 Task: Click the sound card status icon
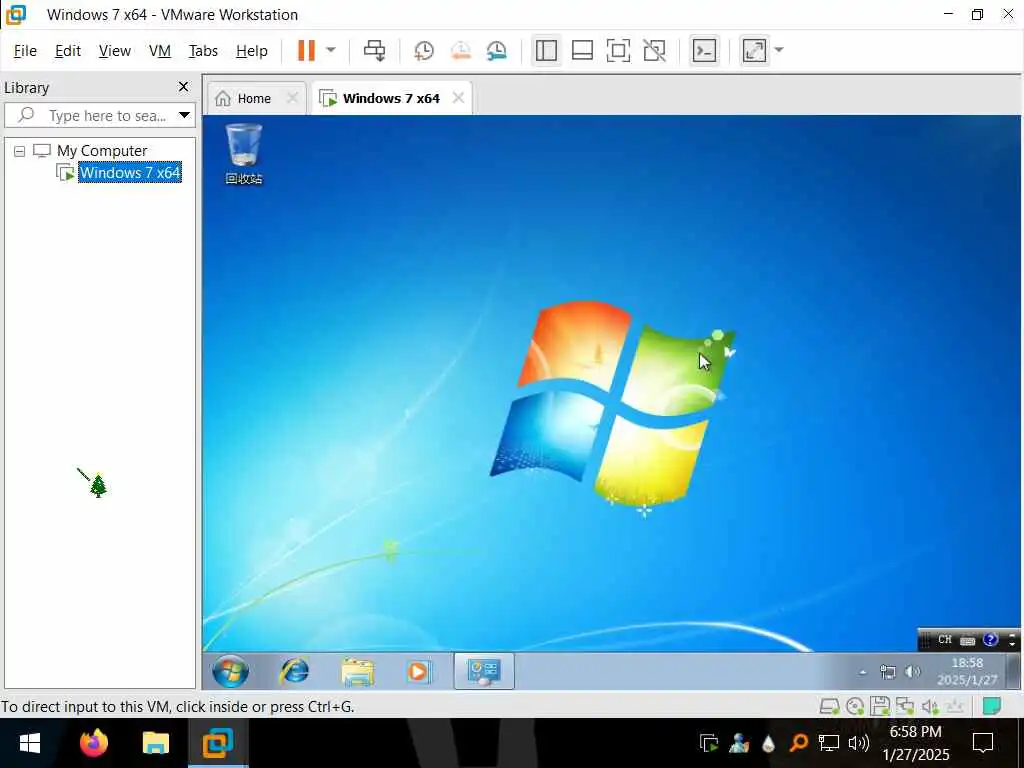point(930,706)
